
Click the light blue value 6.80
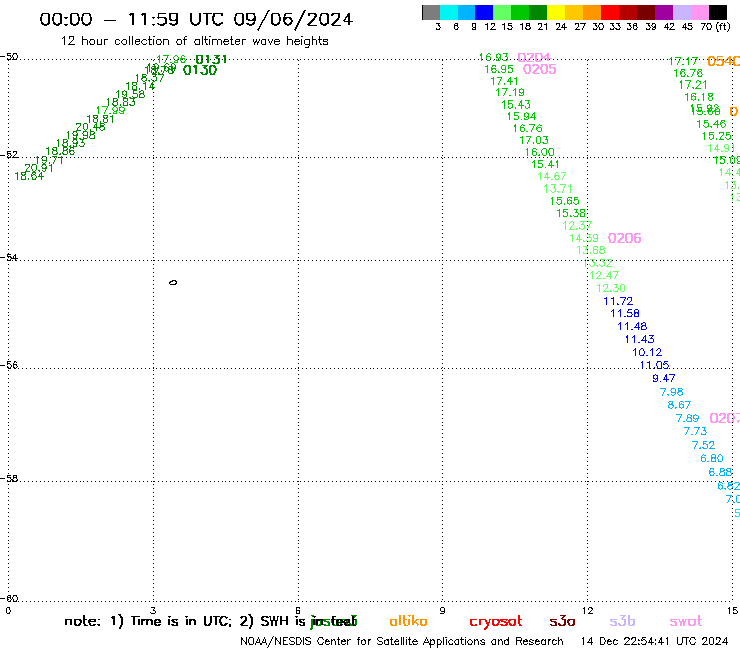coord(712,458)
